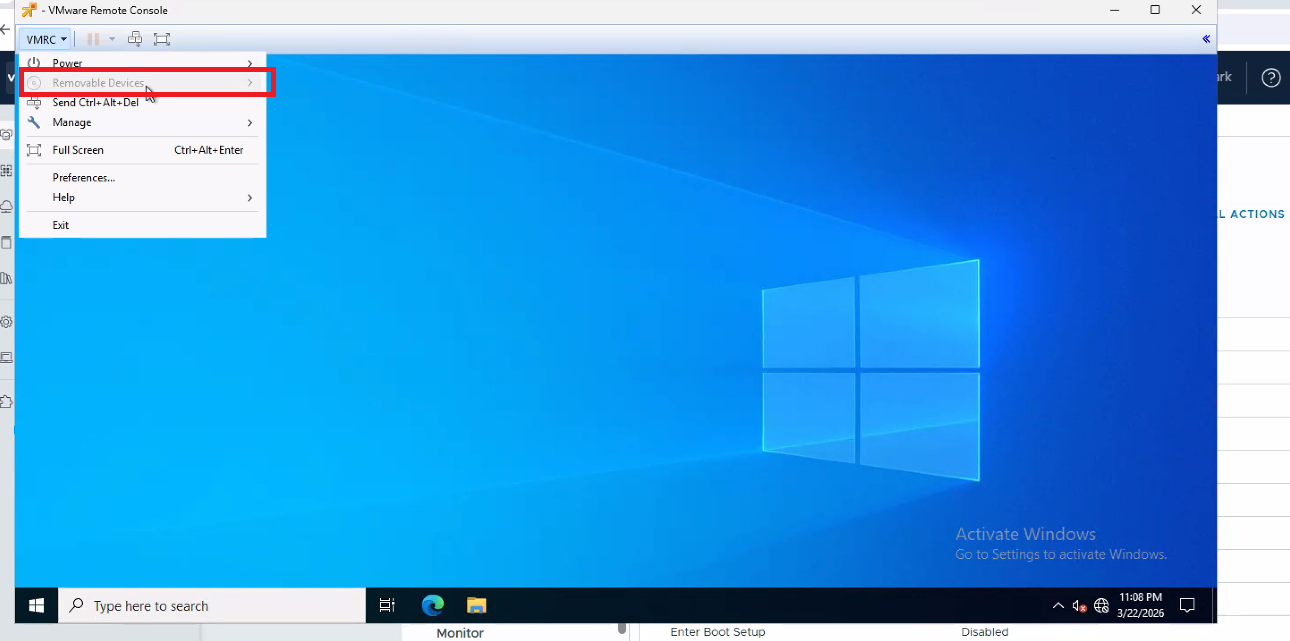Choose Send Ctrl+Alt+Del in the VMRC menu
Screen dimensions: 1290x641
tap(141, 102)
